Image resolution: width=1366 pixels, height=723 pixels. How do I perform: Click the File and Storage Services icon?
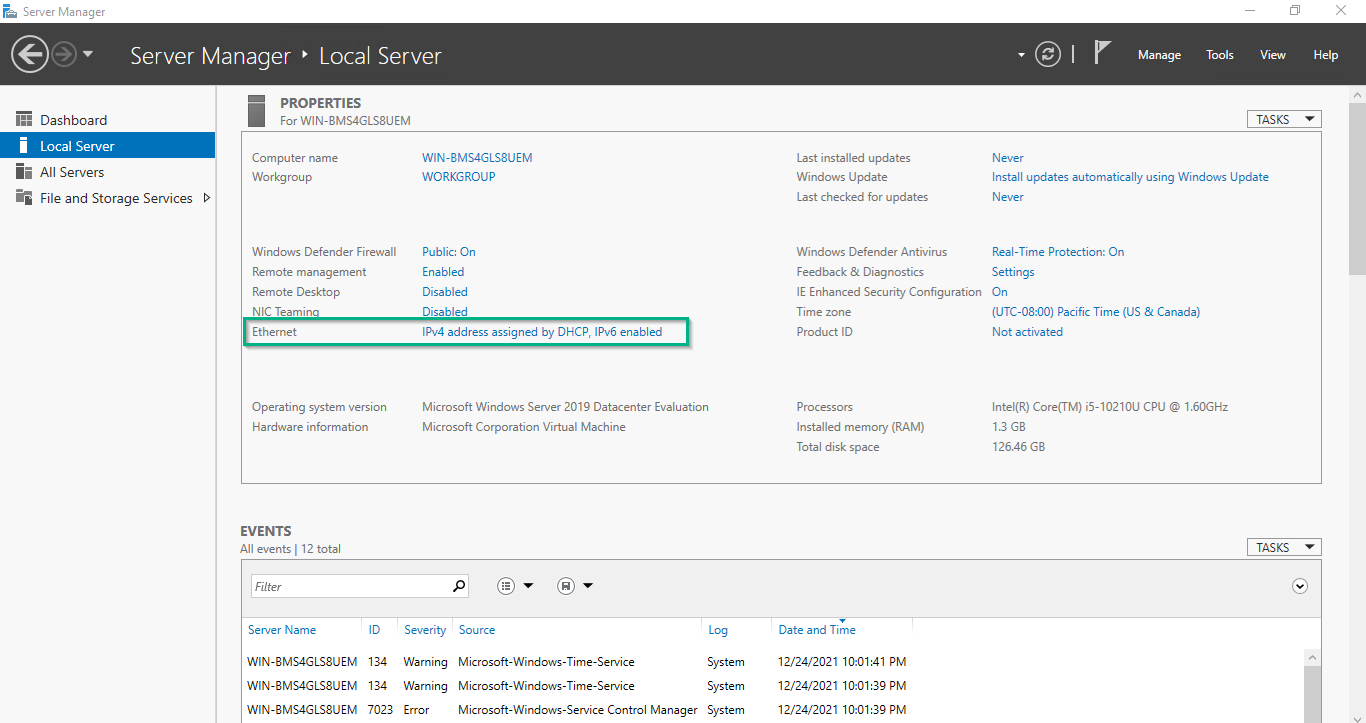[x=24, y=198]
